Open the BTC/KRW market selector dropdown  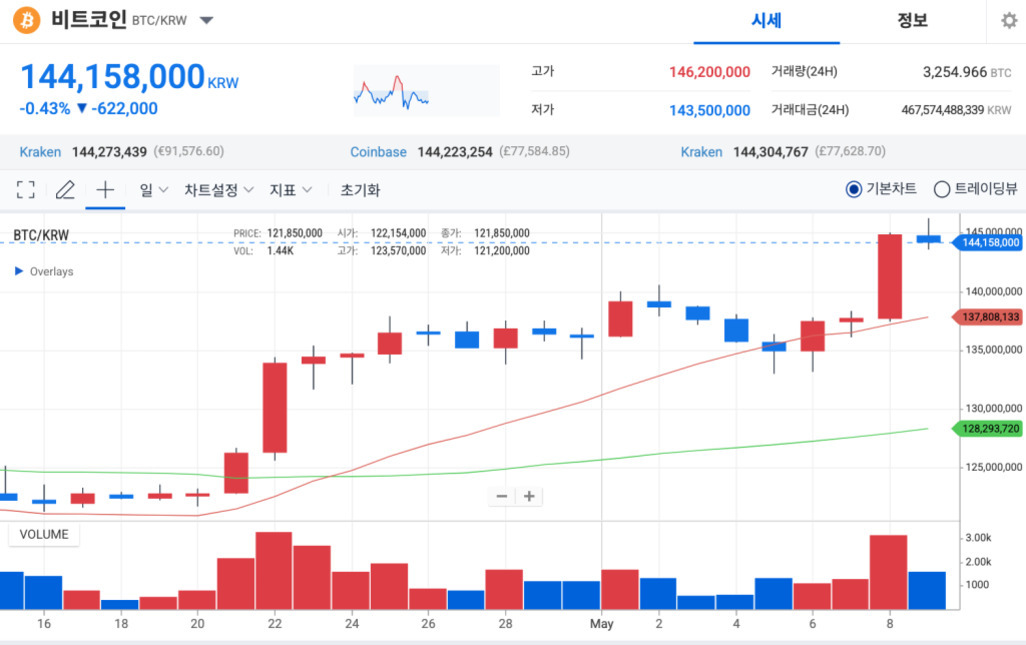point(206,21)
